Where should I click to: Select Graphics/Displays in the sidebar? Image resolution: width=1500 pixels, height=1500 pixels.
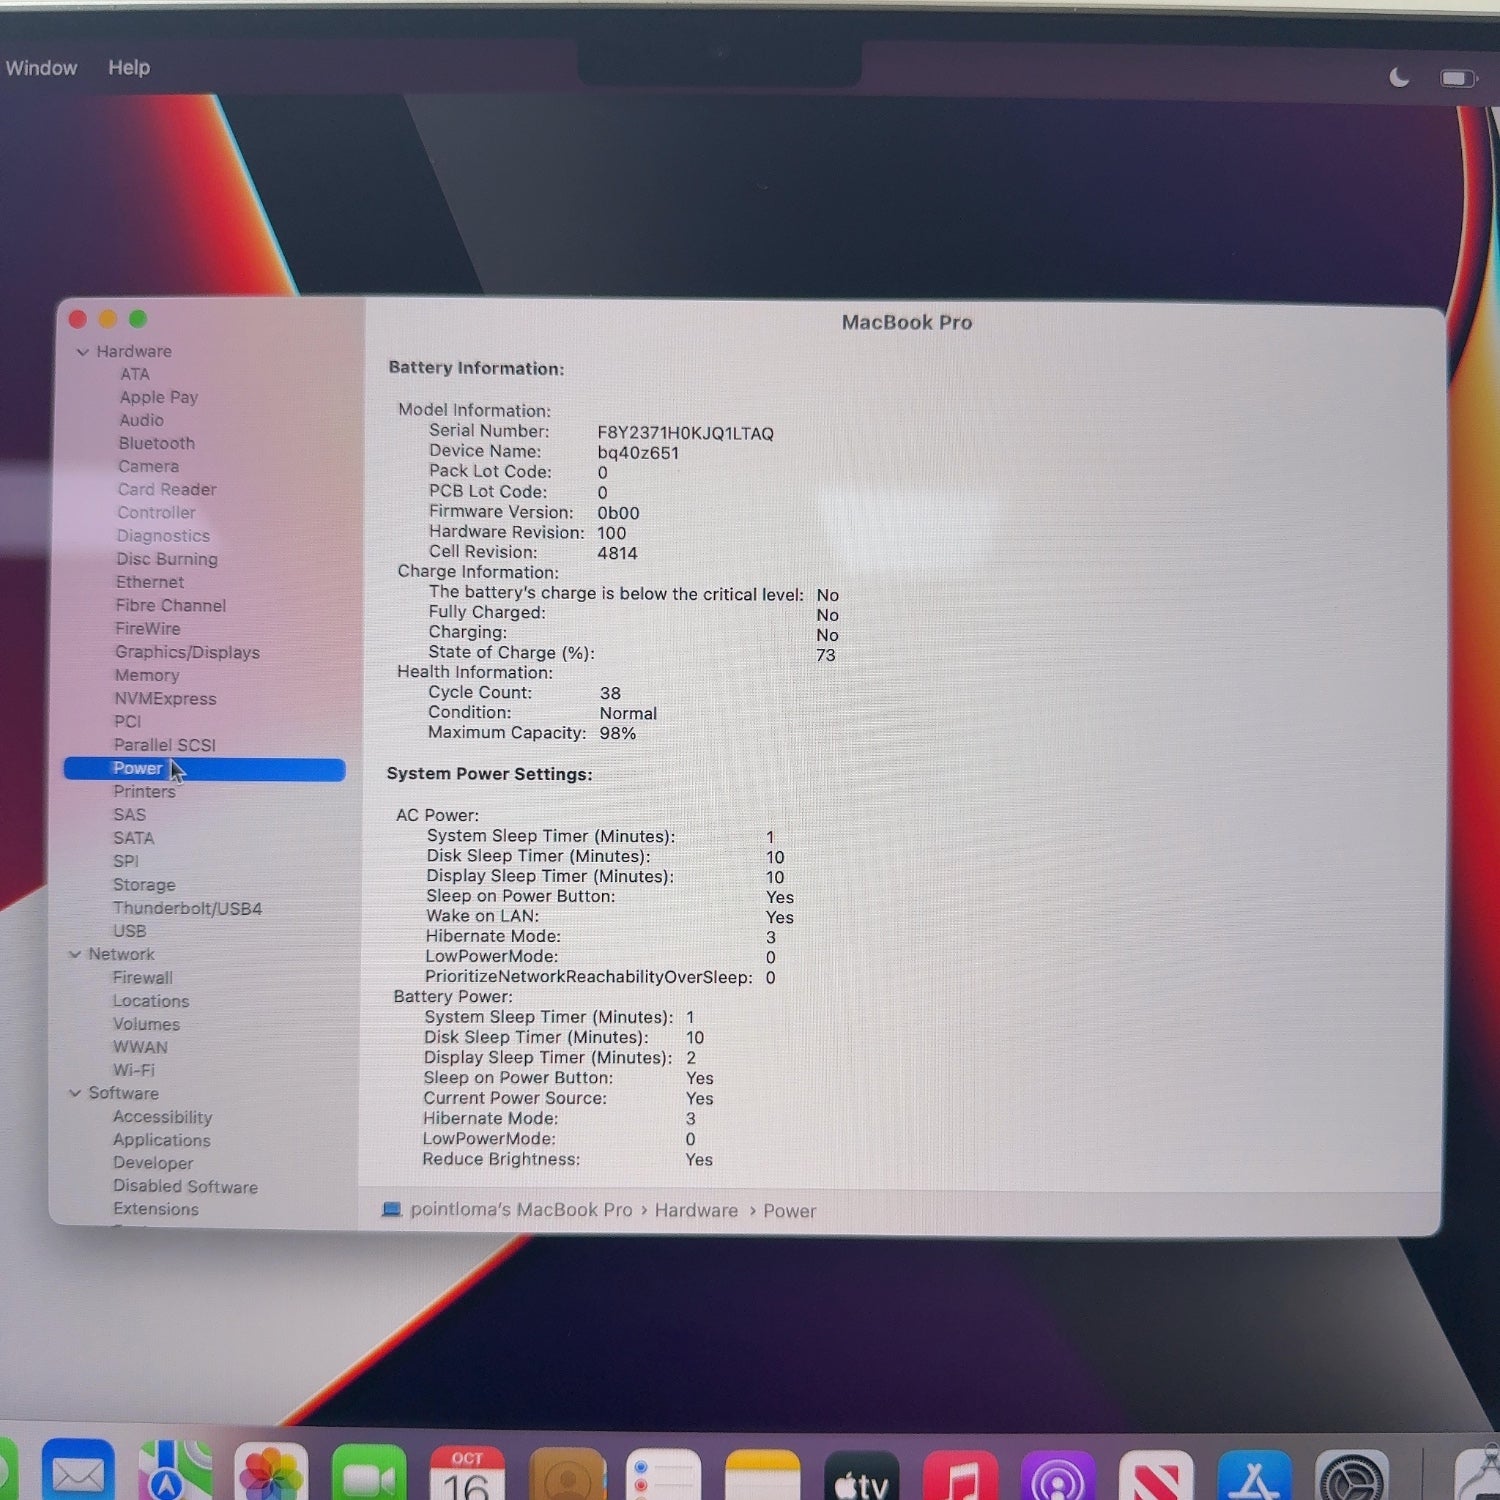pos(187,652)
